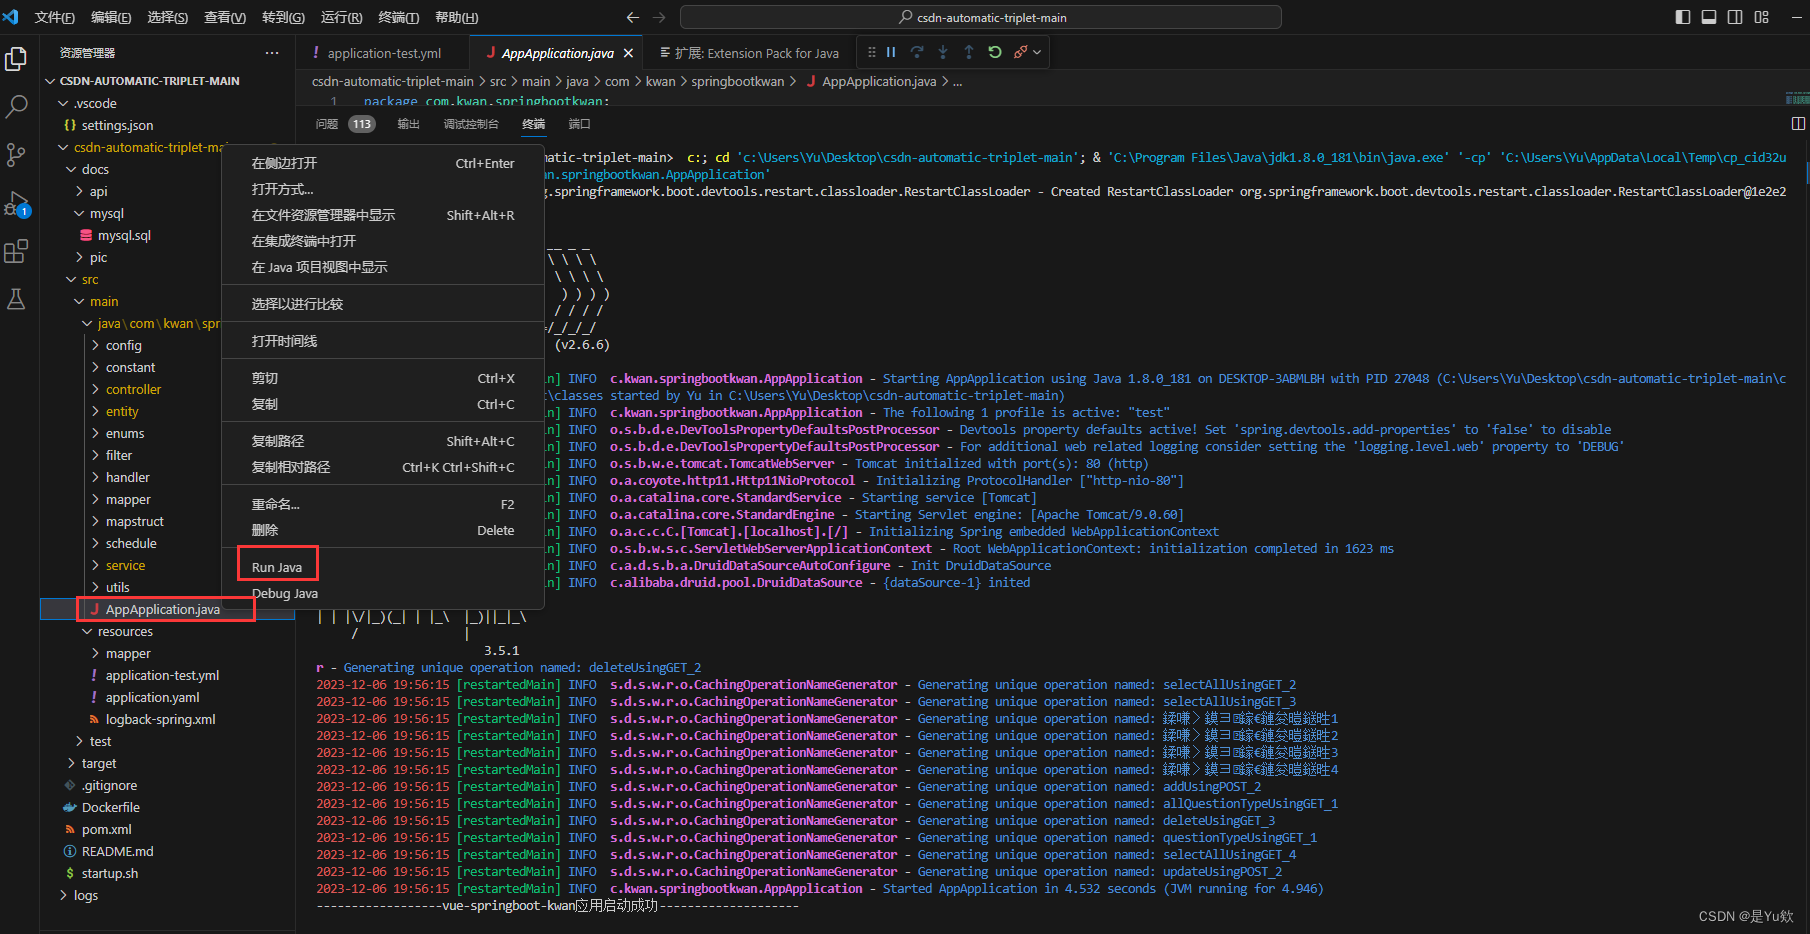
Task: Click the step over debug icon
Action: tap(917, 52)
